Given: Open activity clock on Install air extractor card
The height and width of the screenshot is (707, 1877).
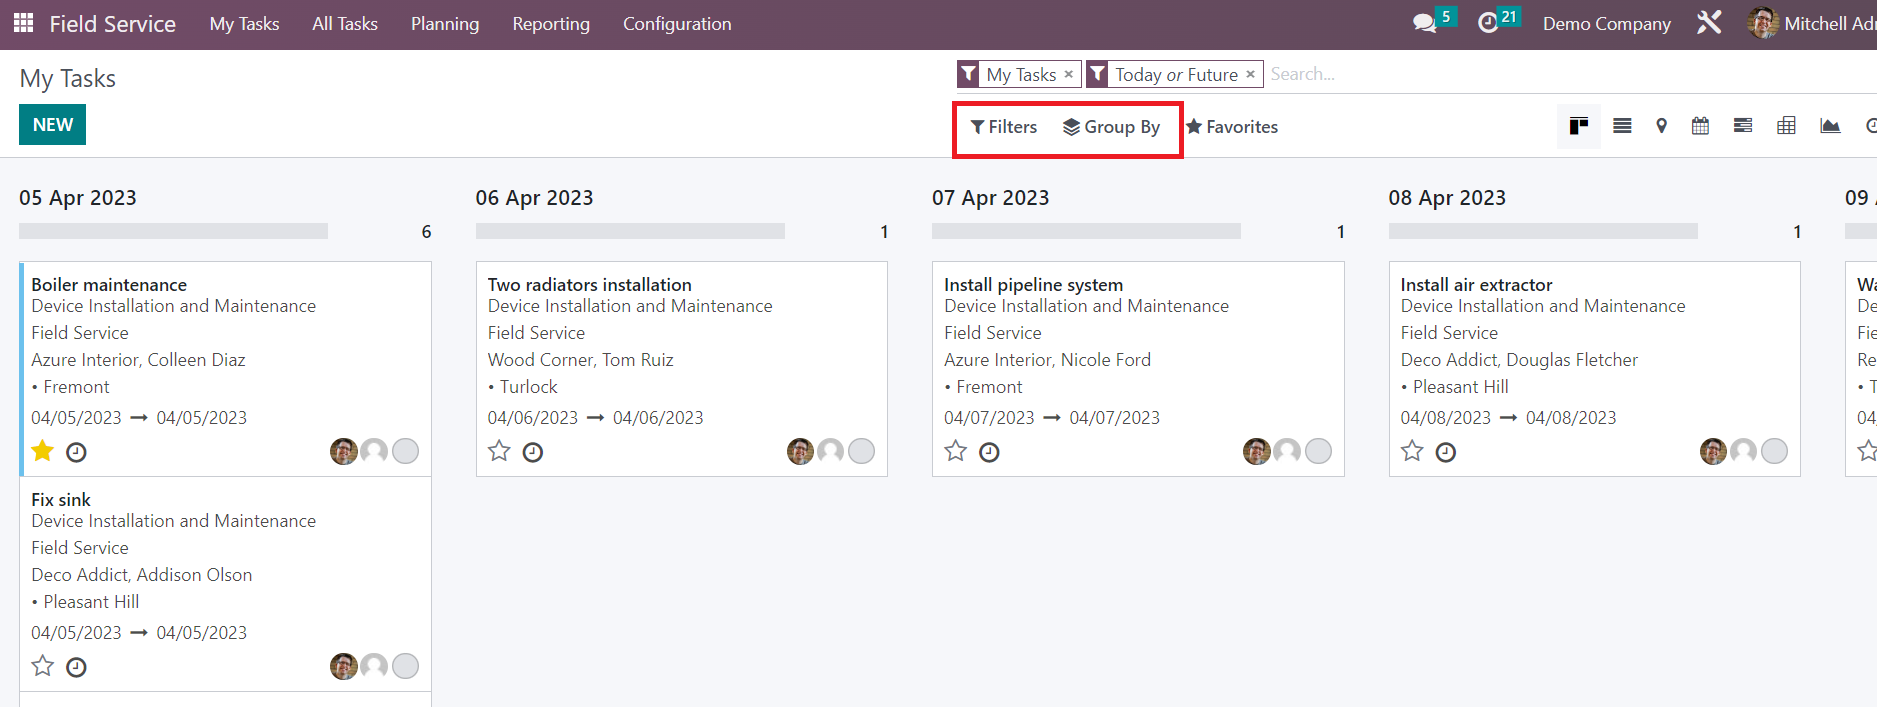Looking at the screenshot, I should pos(1446,453).
